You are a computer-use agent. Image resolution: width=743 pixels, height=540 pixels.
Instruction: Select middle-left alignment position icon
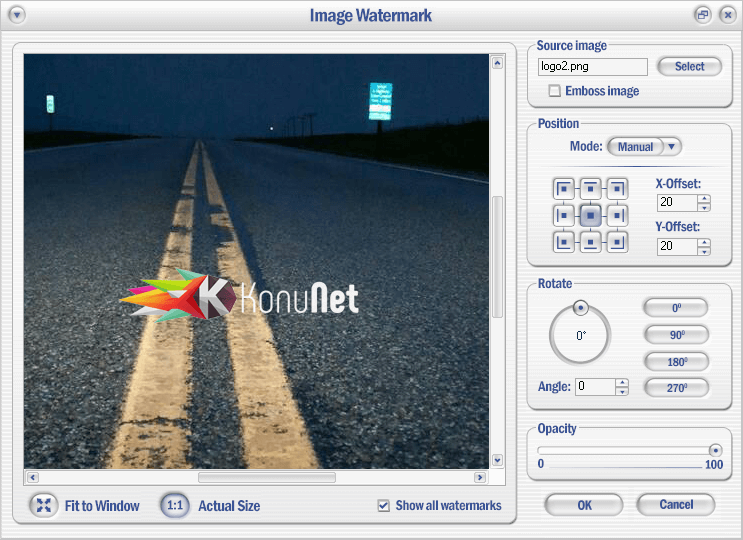tap(564, 214)
